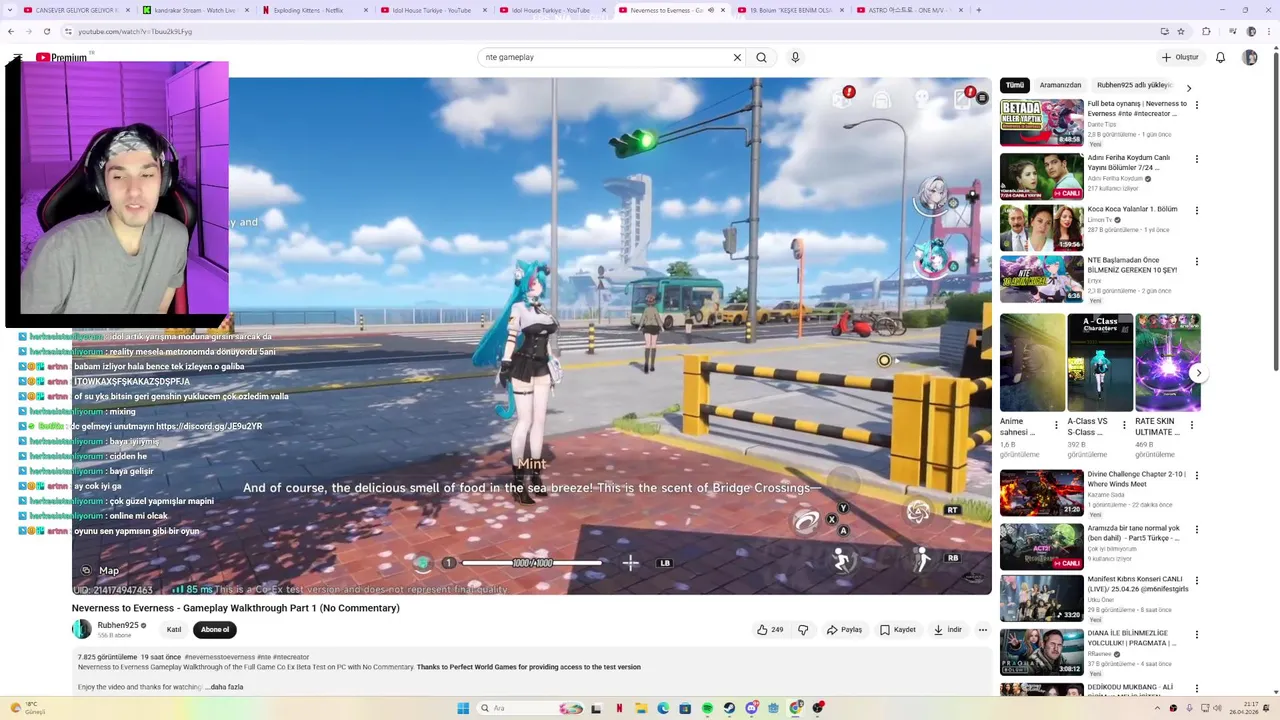This screenshot has height=720, width=1280.
Task: Open Steam from the taskbar
Action: click(x=729, y=708)
